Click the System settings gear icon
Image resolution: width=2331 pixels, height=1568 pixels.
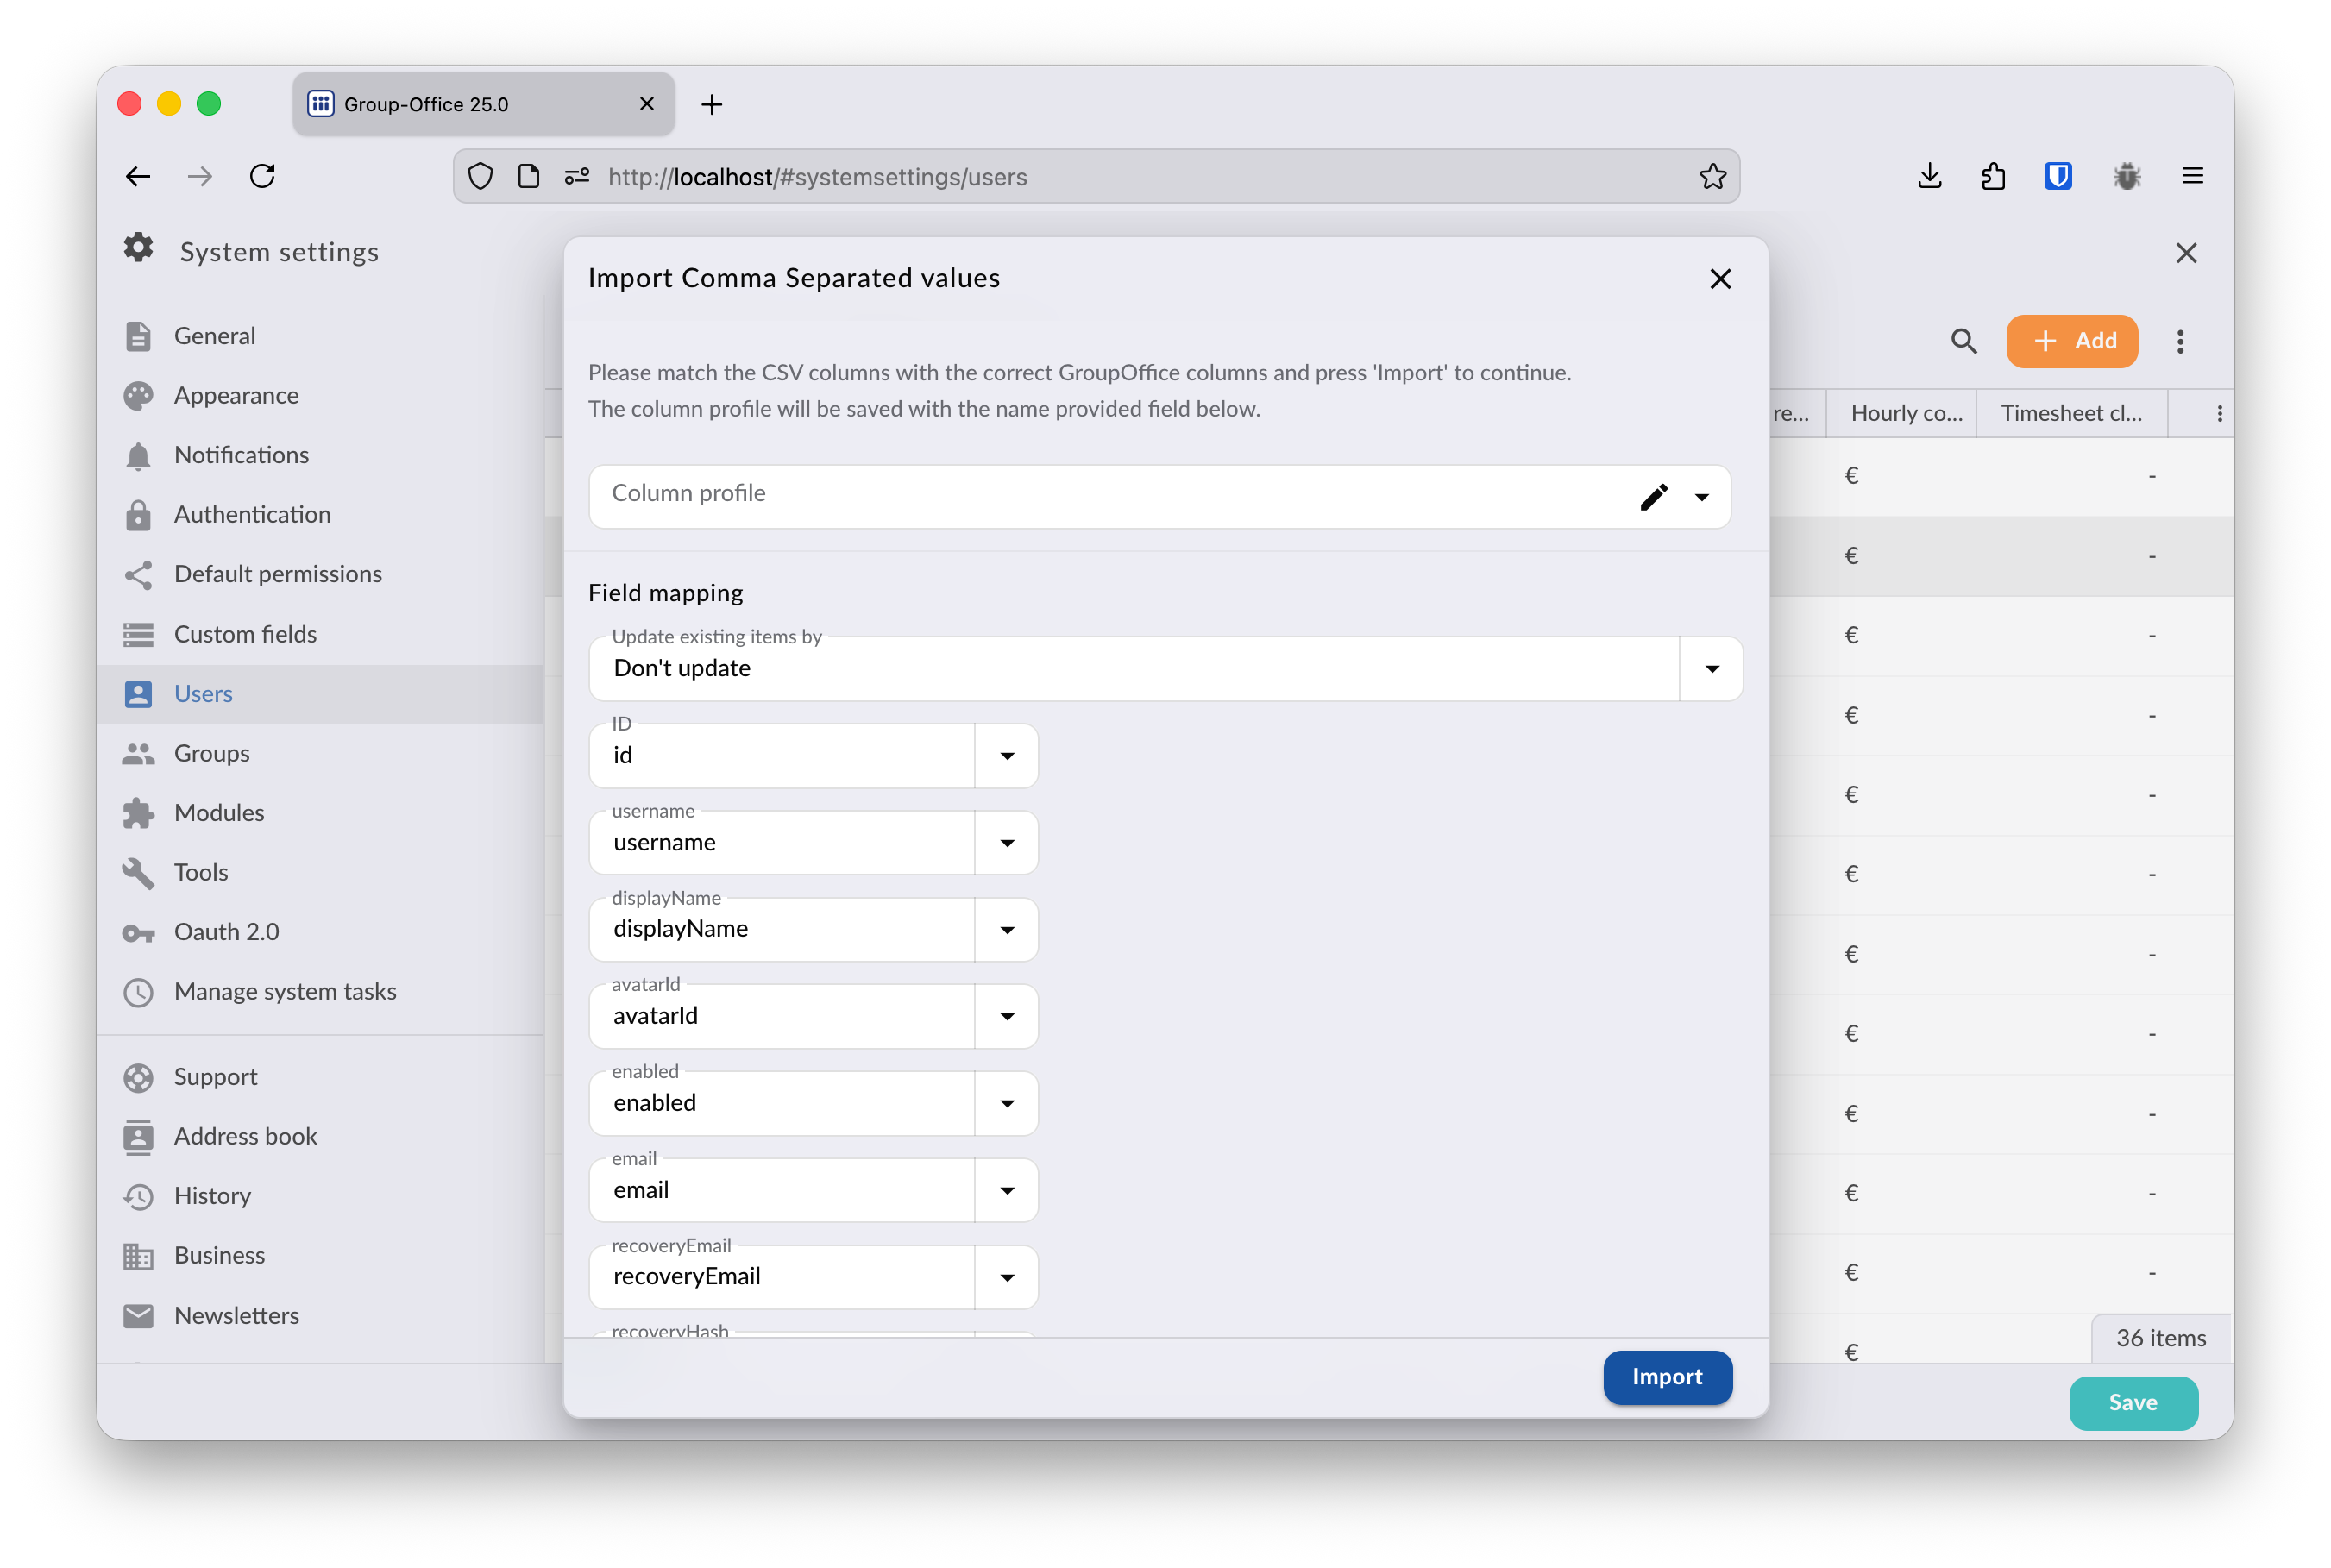[138, 248]
